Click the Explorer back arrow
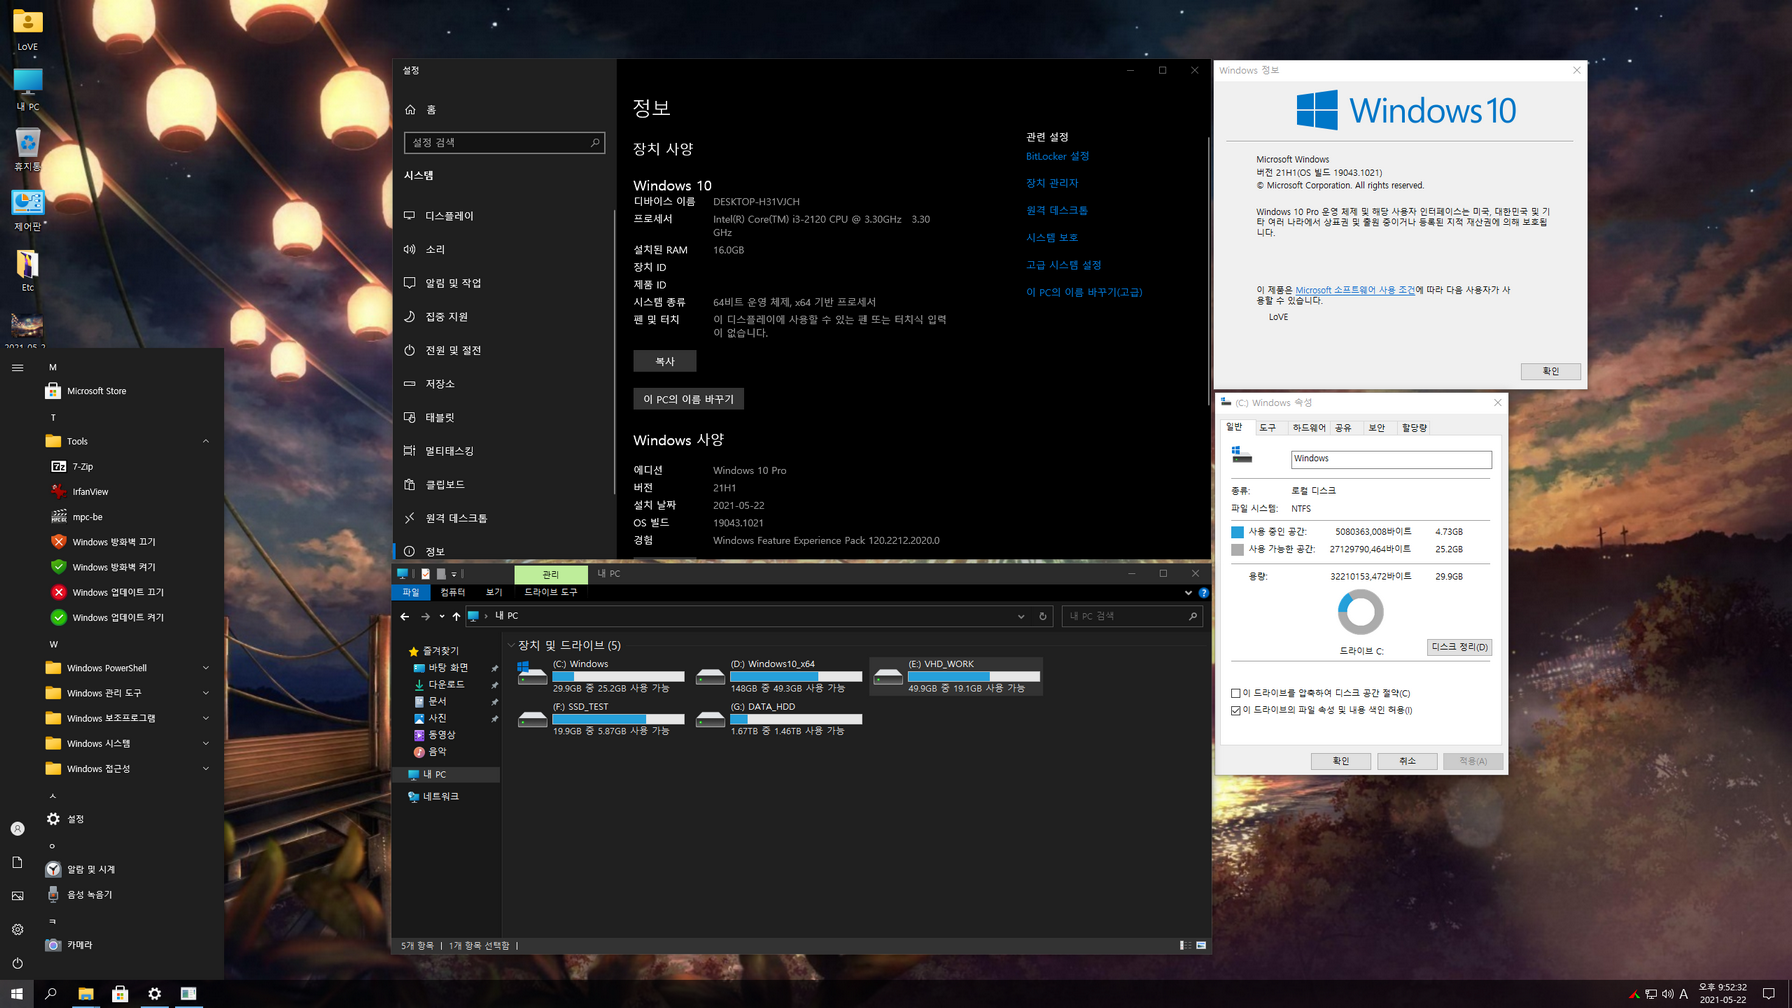The width and height of the screenshot is (1792, 1008). click(405, 616)
